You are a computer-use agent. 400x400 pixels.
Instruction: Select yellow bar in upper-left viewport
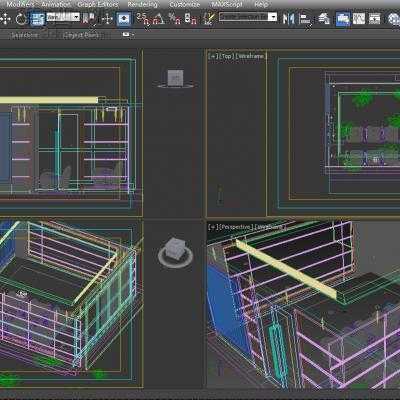tap(49, 100)
